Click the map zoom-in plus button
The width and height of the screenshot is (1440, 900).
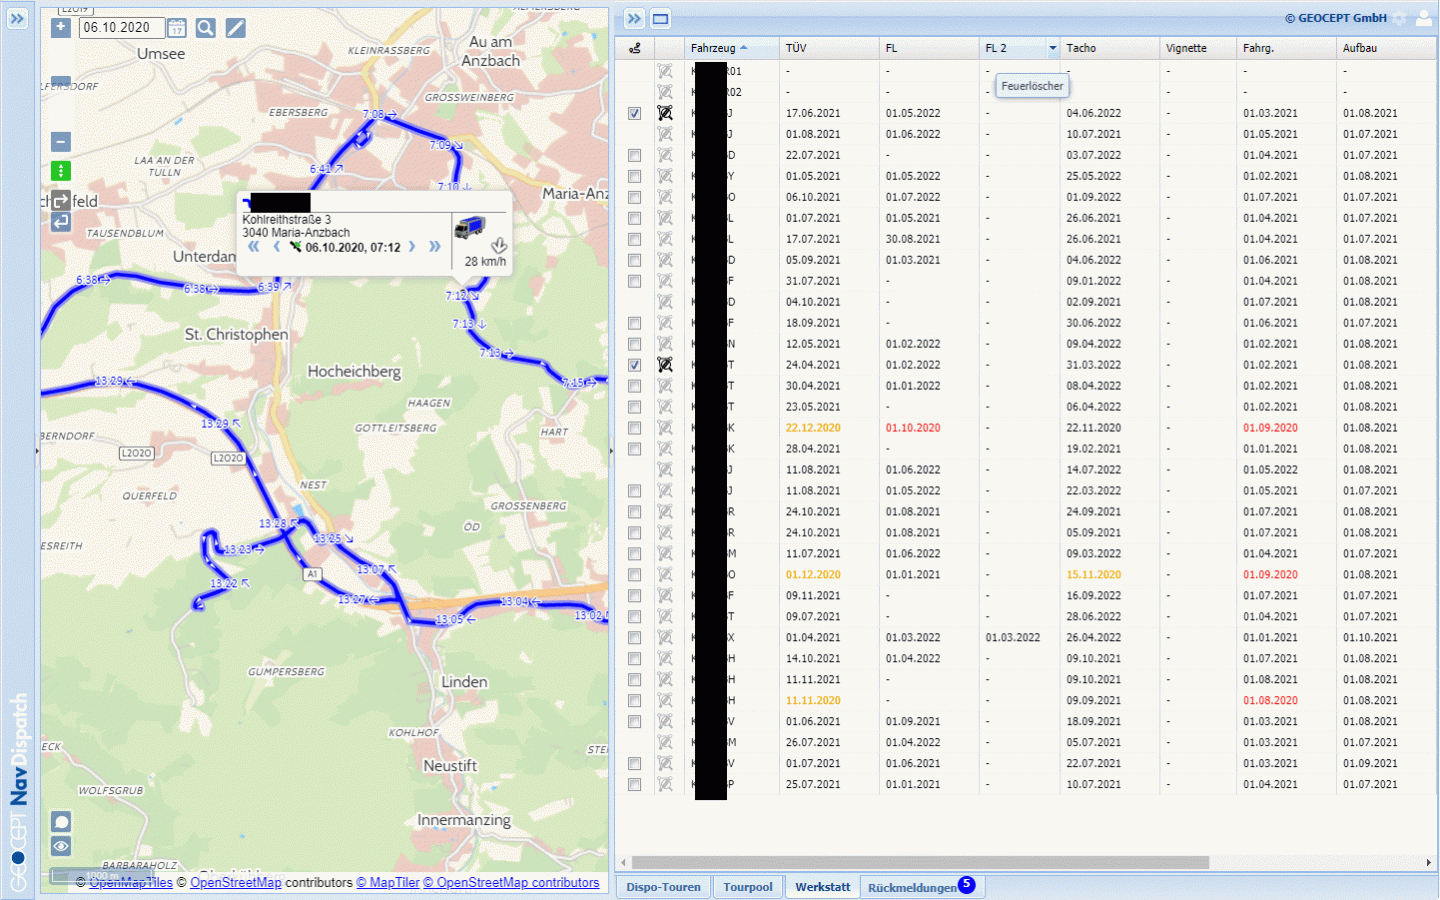click(61, 27)
